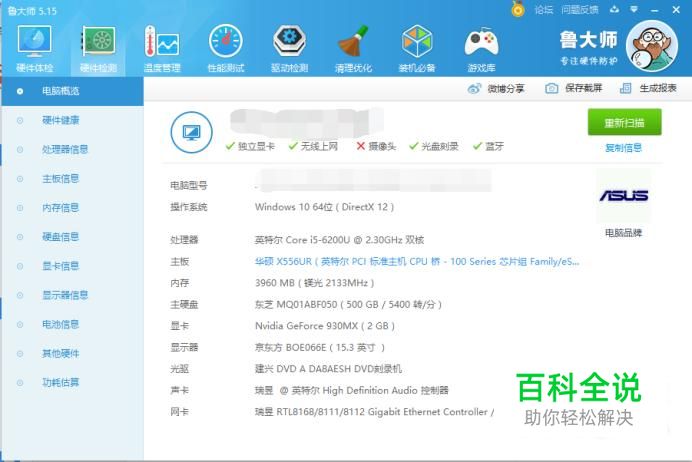Click the 蓝牙 check indicator

click(488, 146)
